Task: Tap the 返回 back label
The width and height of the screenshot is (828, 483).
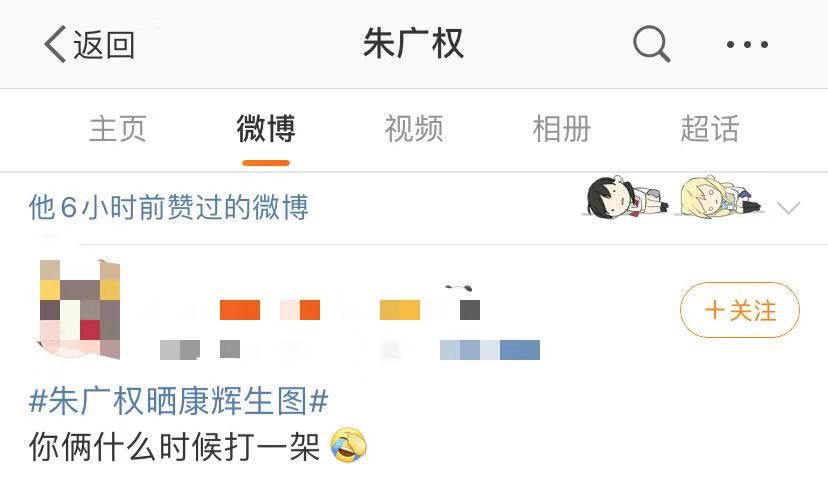Action: coord(104,44)
